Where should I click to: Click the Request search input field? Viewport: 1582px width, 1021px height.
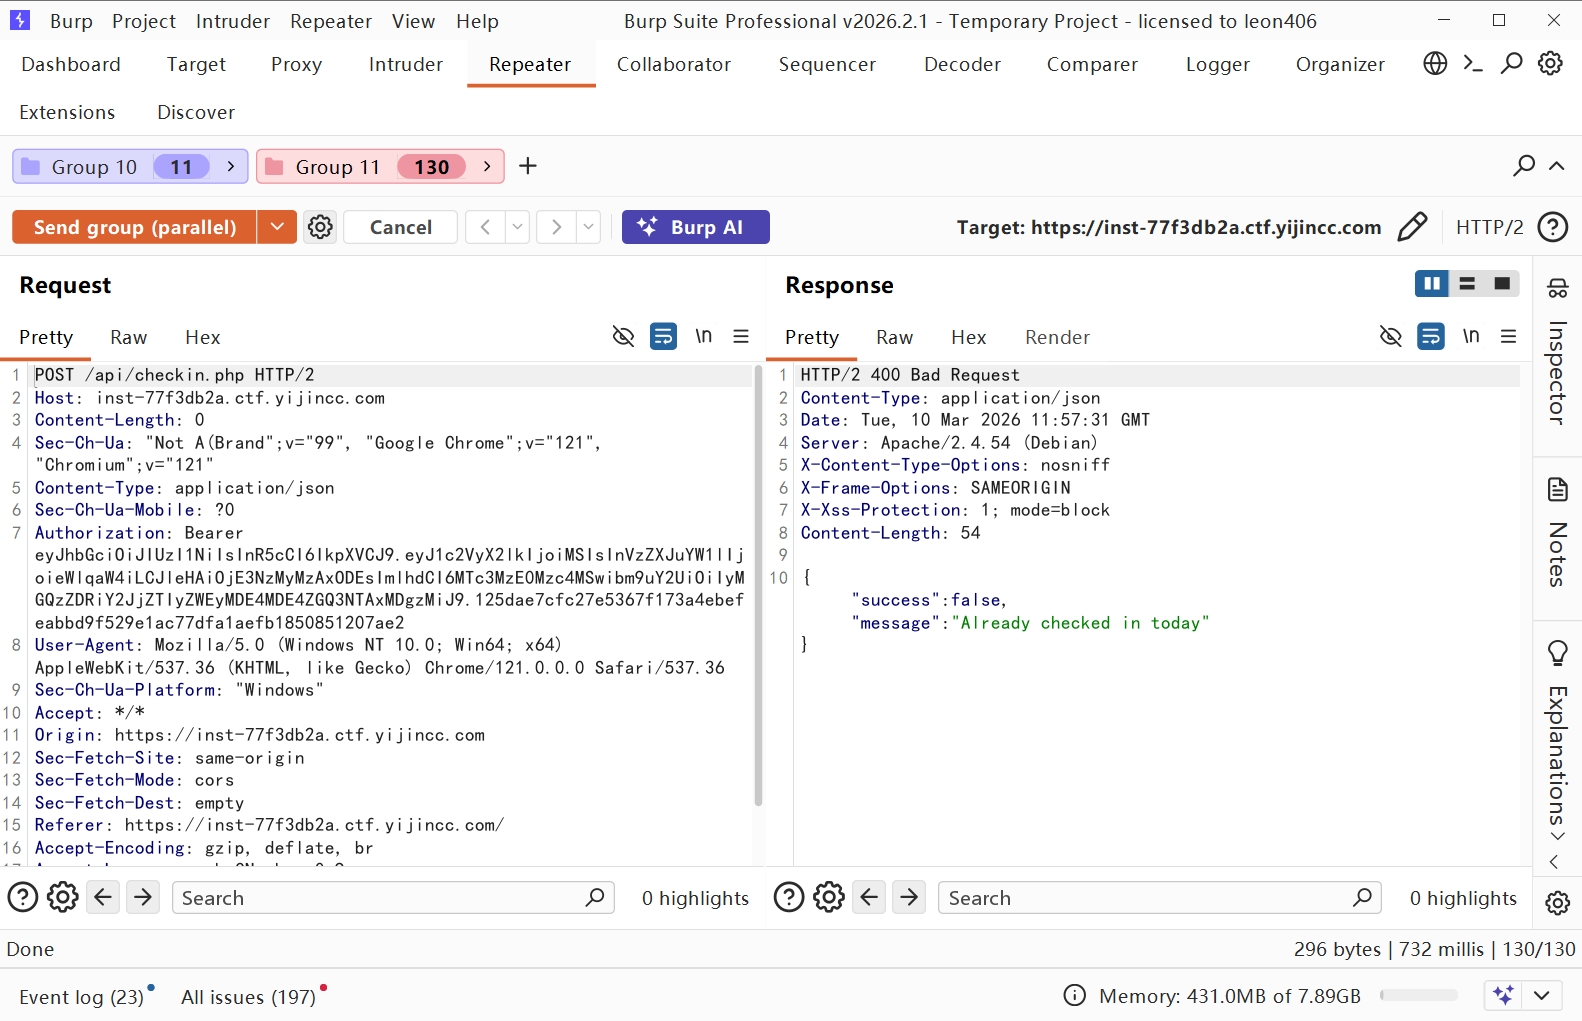coord(380,898)
